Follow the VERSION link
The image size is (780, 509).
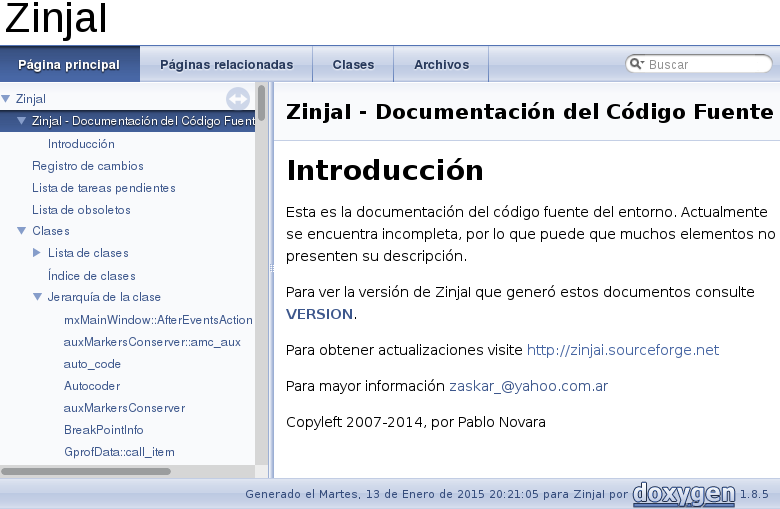[x=319, y=314]
